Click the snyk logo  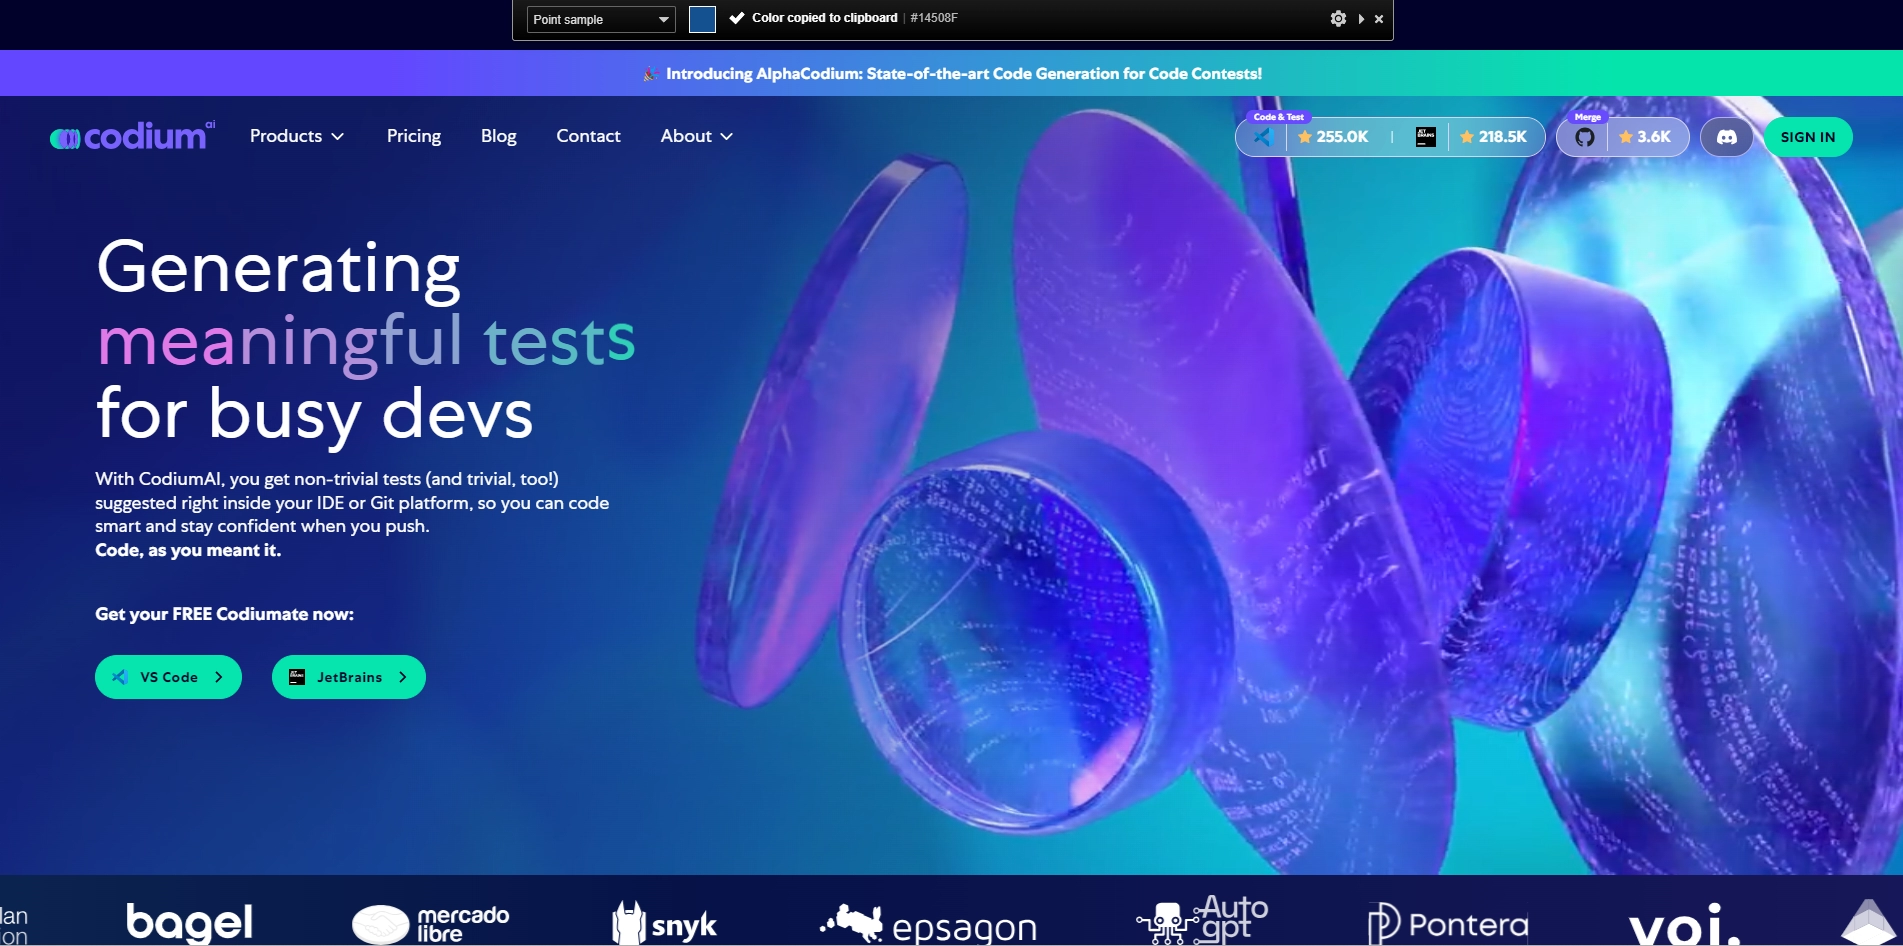point(665,923)
